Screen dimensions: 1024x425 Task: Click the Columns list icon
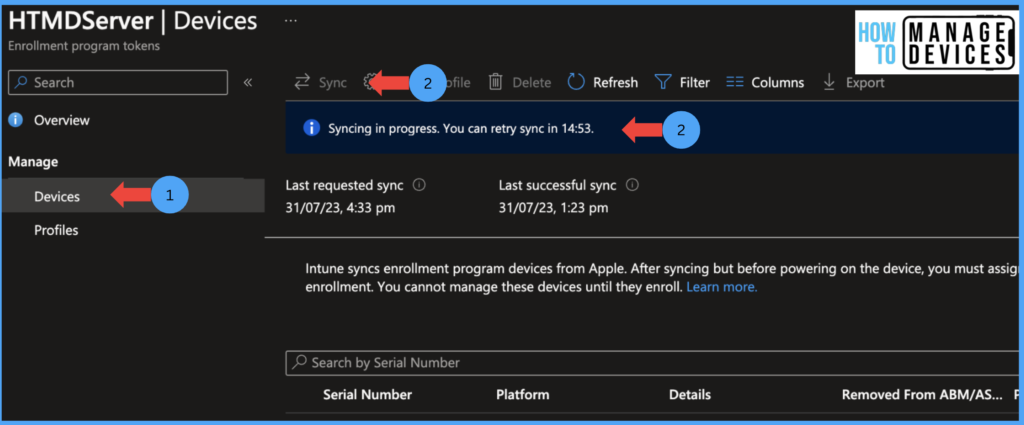735,82
